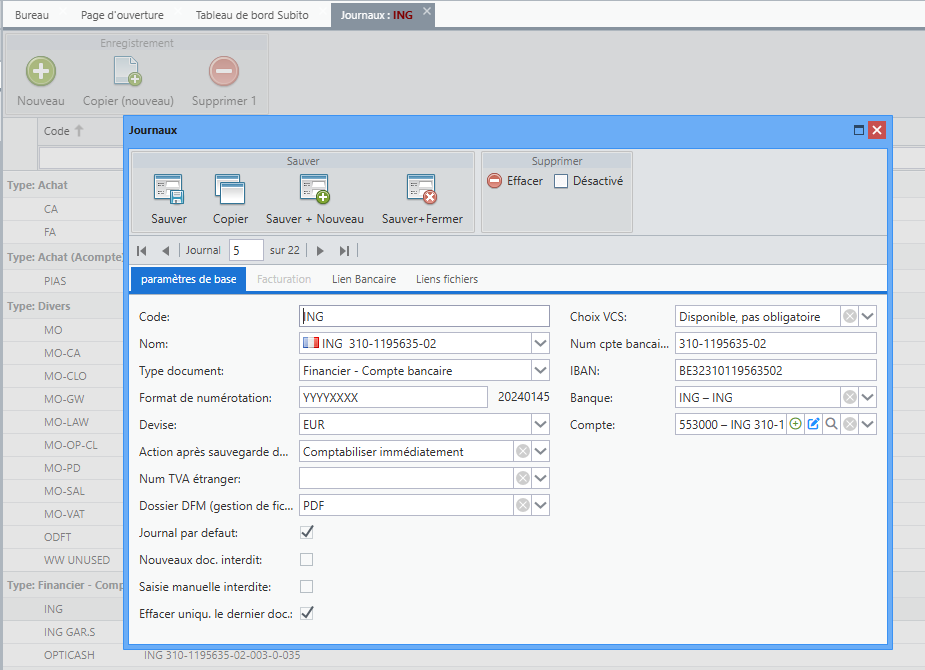This screenshot has width=925, height=670.
Task: Select the MO-VAT journal row
Action: point(64,514)
